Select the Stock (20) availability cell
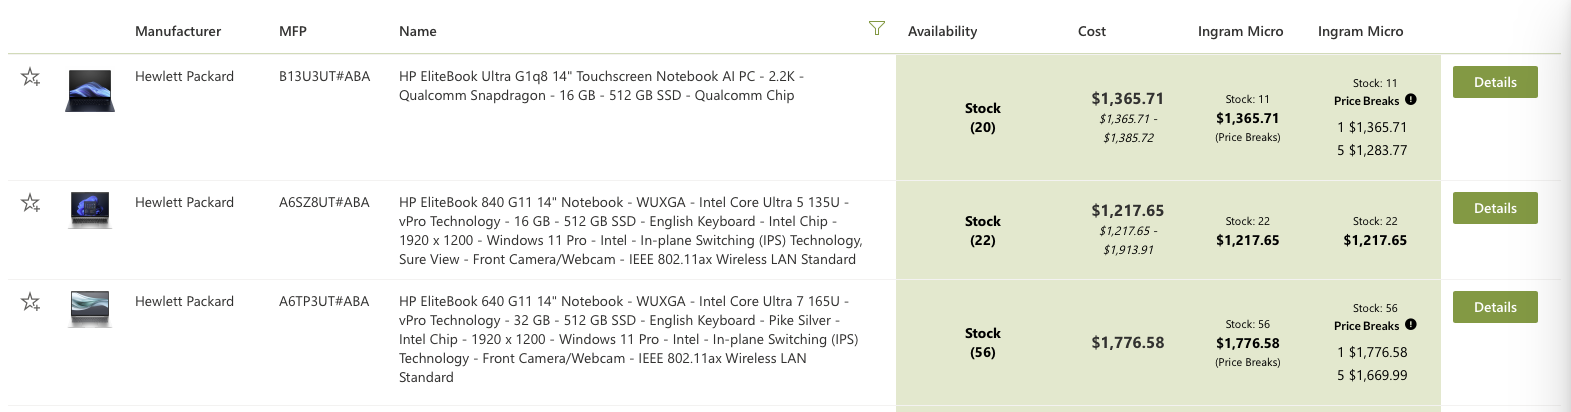1571x412 pixels. 983,117
